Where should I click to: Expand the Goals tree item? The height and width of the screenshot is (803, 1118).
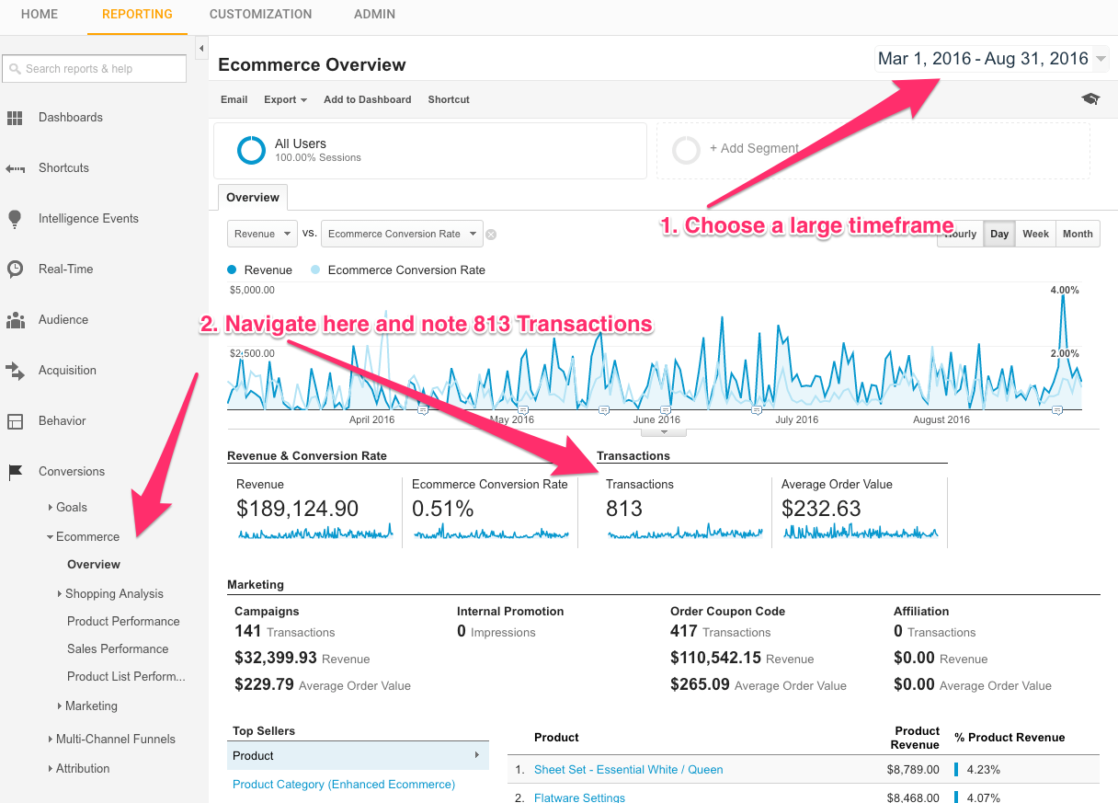click(50, 507)
